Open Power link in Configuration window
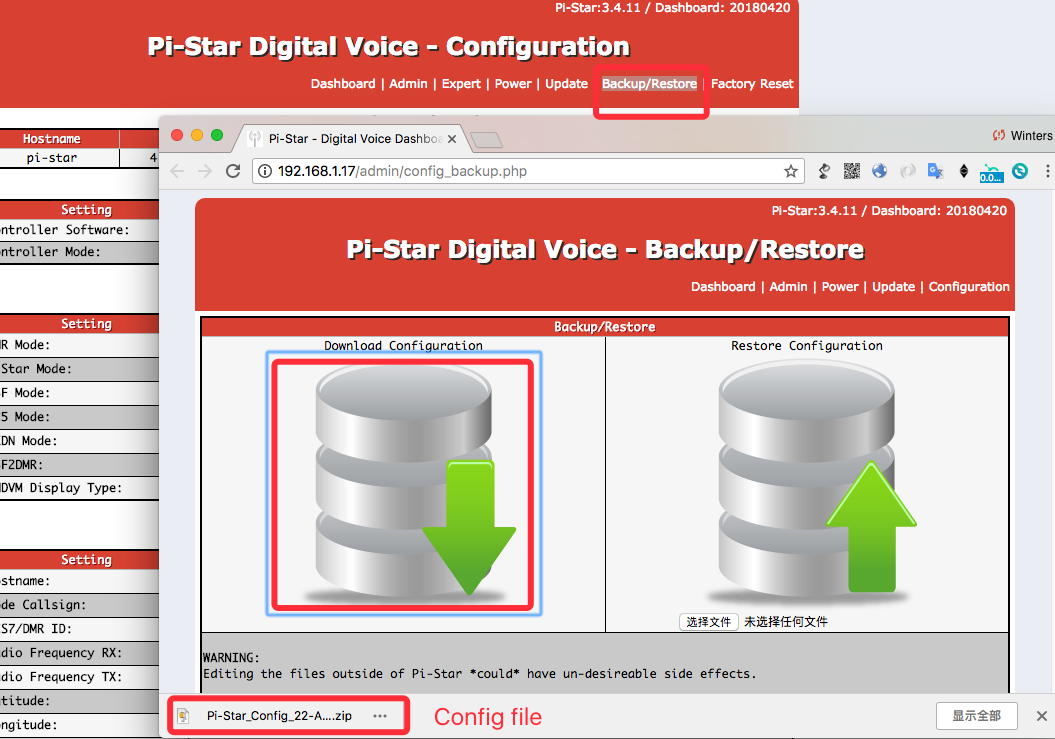 513,83
